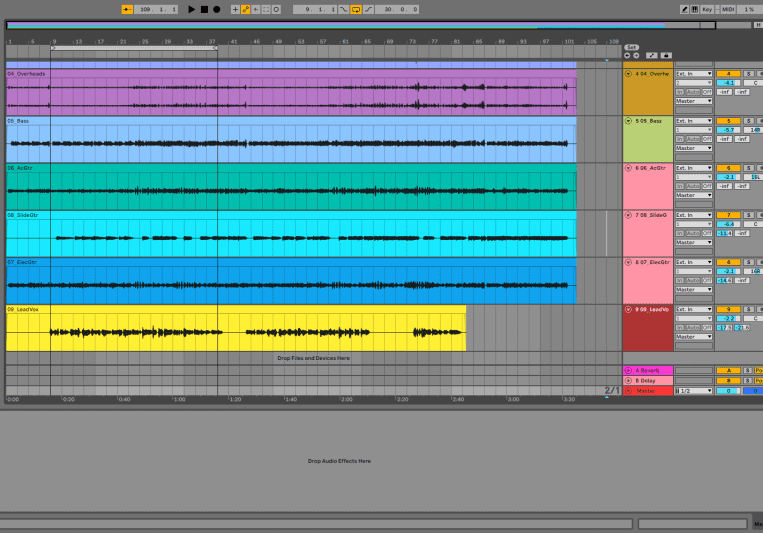Solo the LeadVox track

(x=749, y=310)
